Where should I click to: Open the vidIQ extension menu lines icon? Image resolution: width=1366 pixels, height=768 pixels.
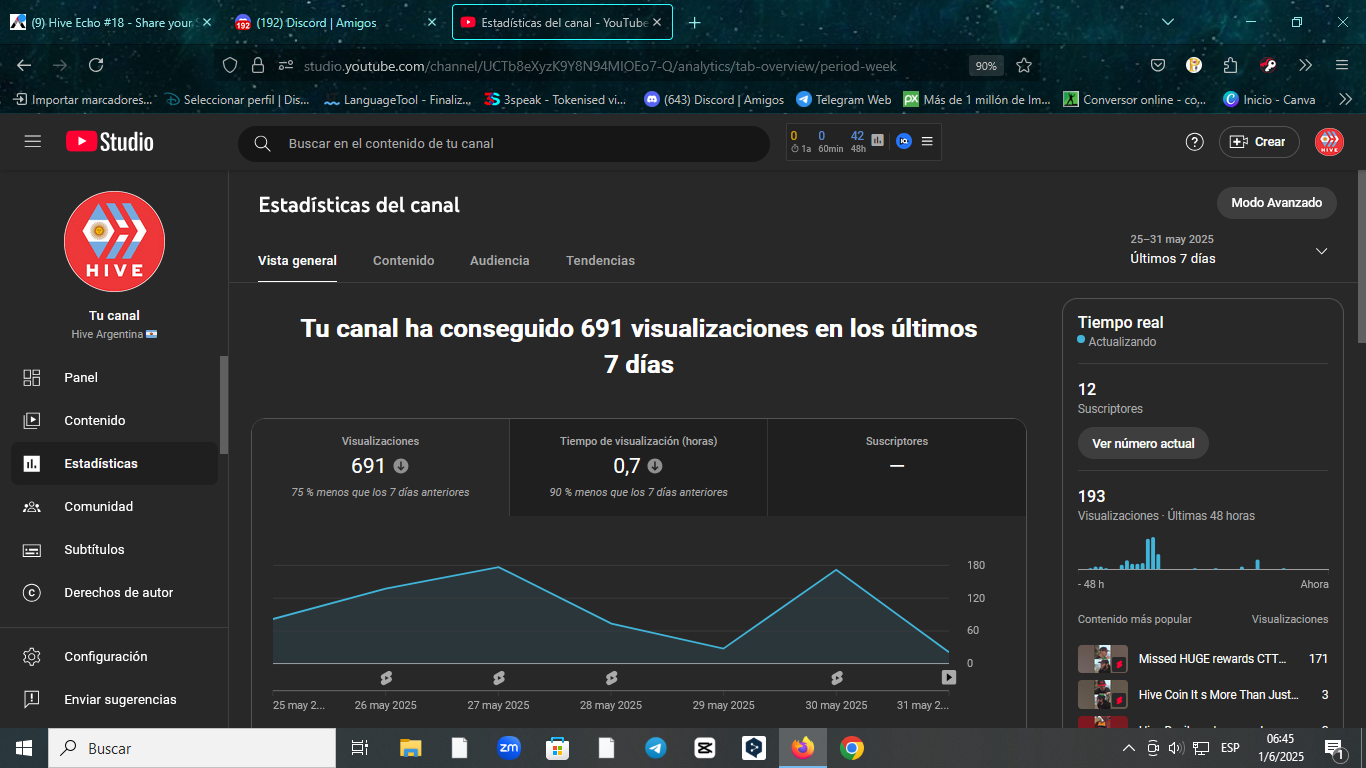point(927,142)
